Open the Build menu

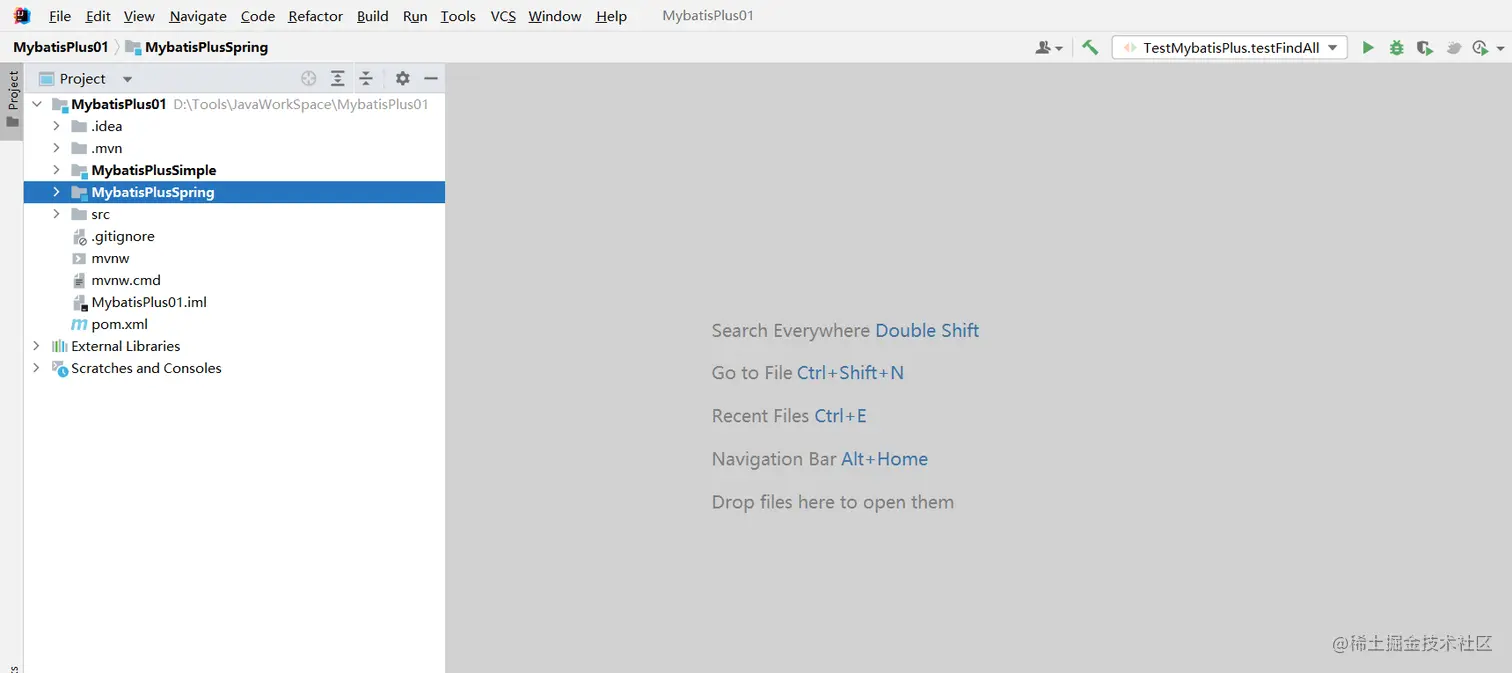(372, 16)
